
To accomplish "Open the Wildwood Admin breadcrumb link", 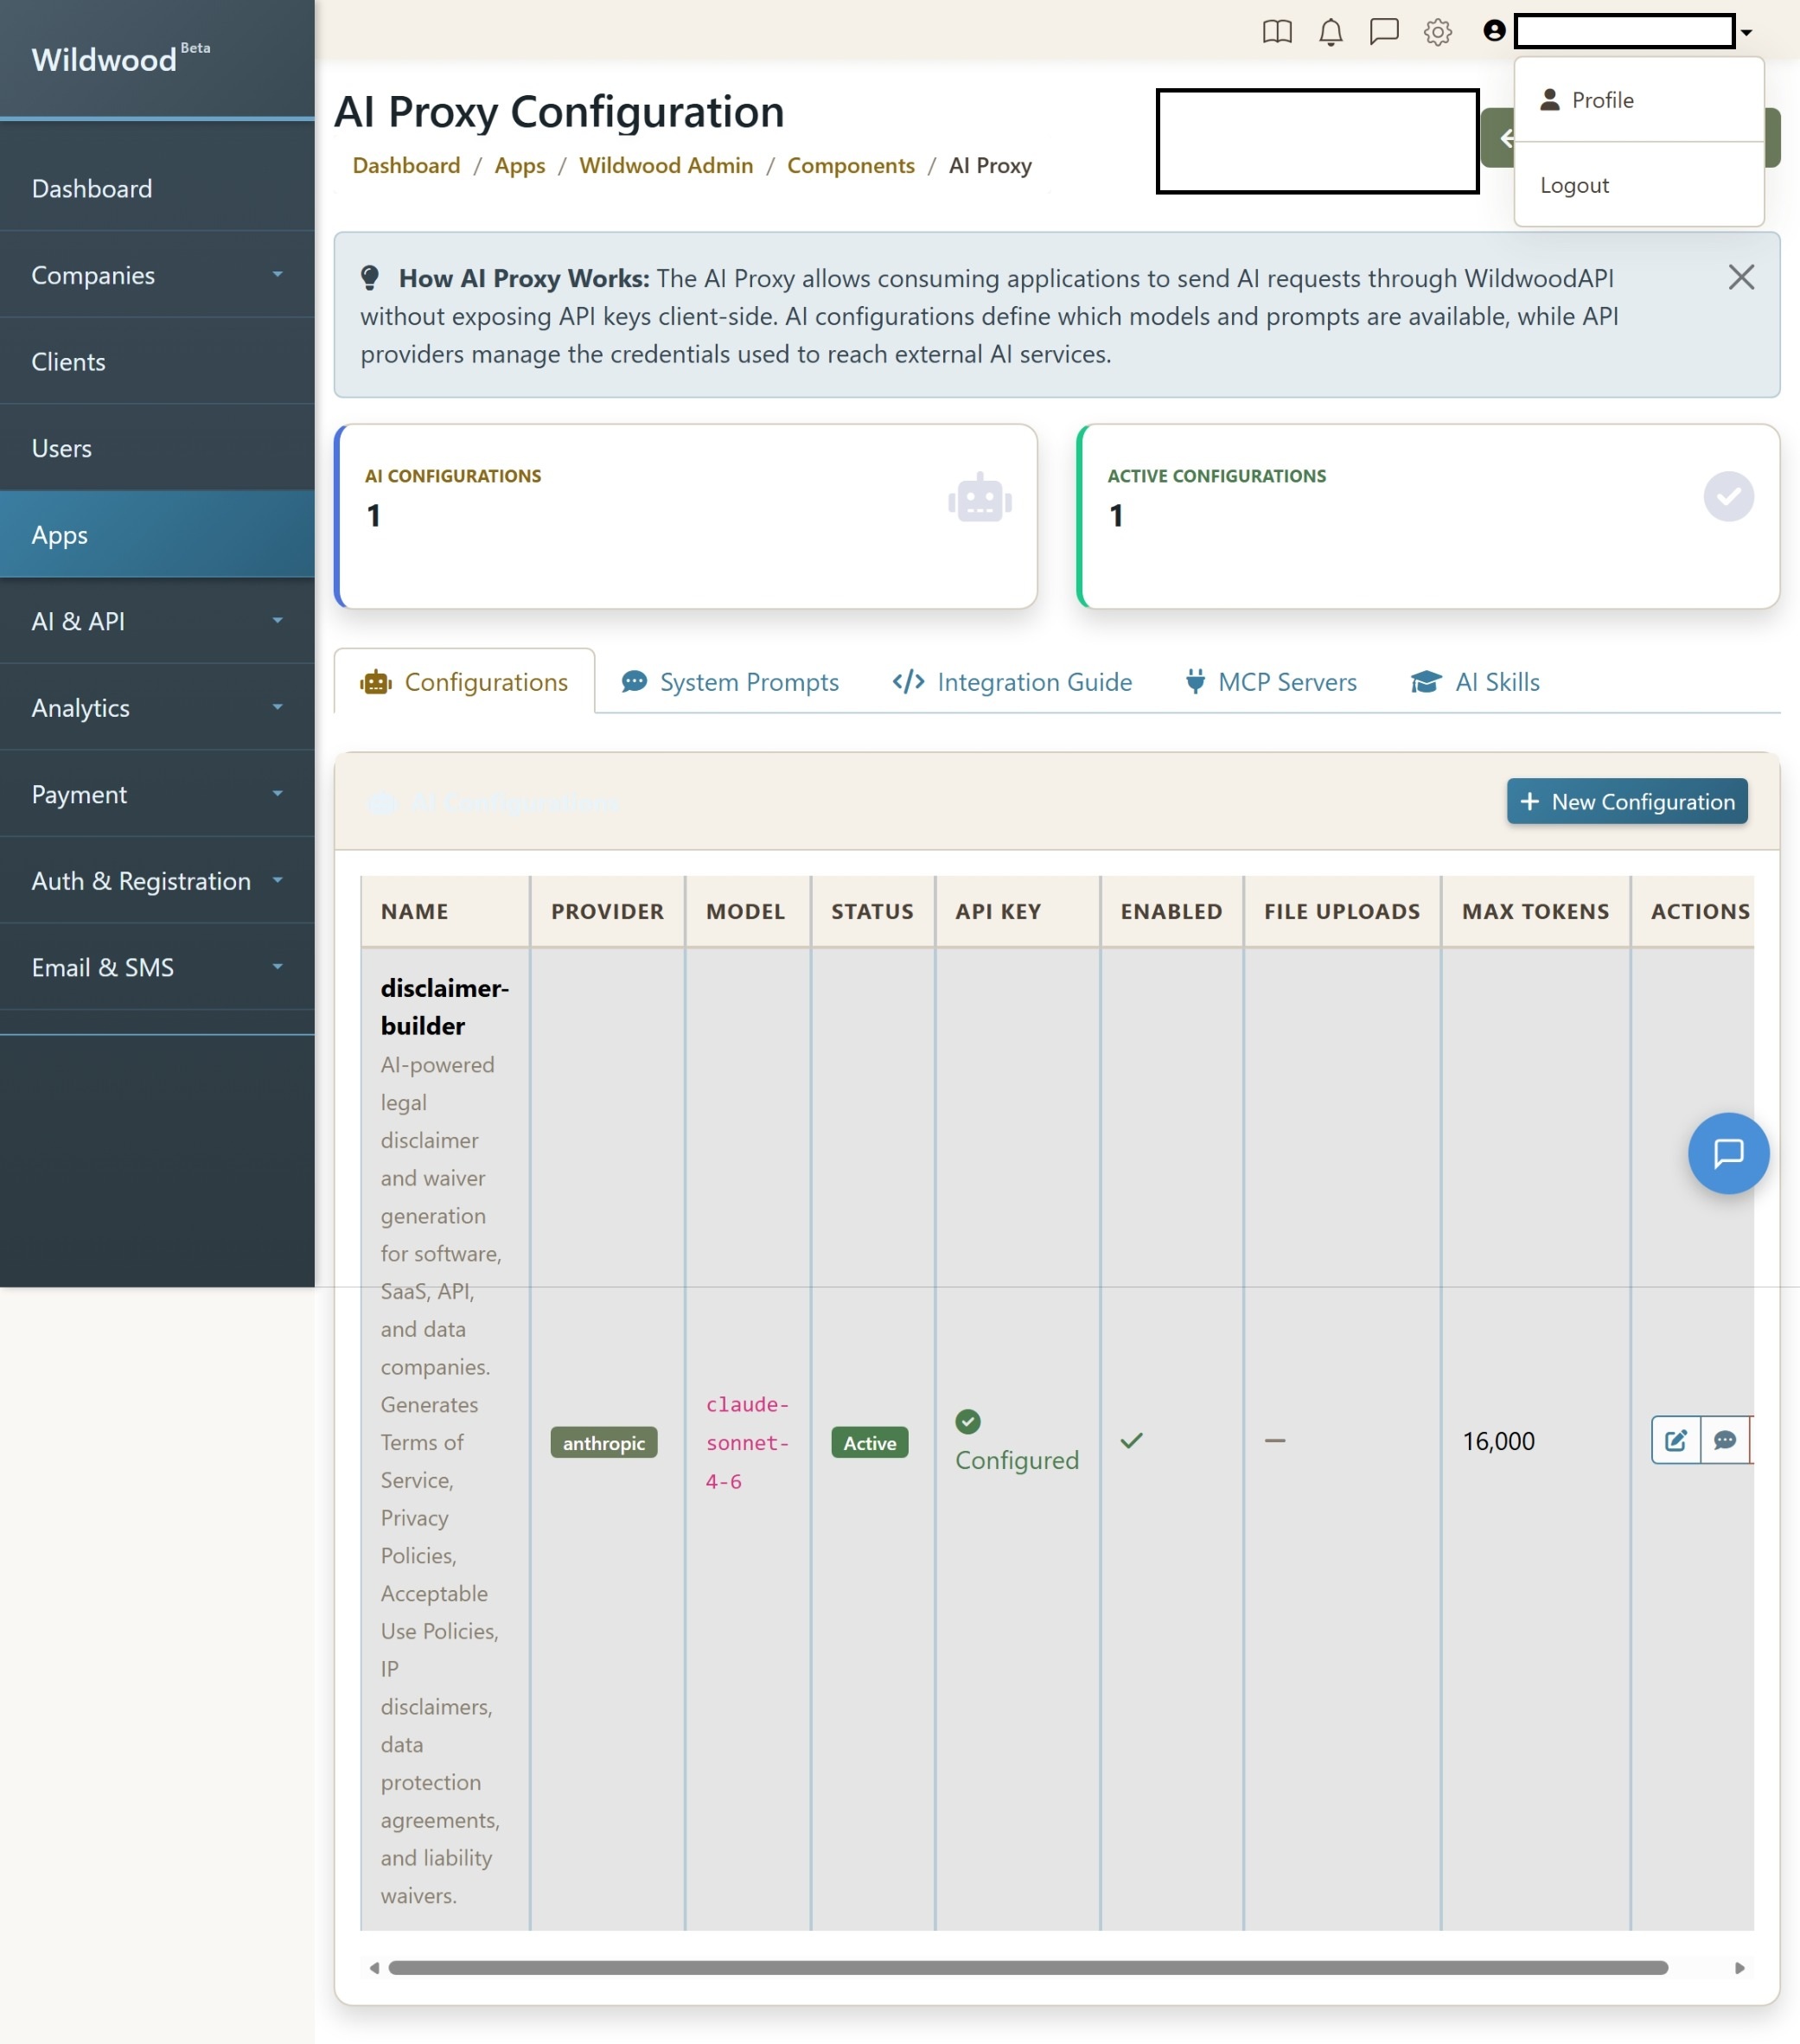I will tap(666, 165).
